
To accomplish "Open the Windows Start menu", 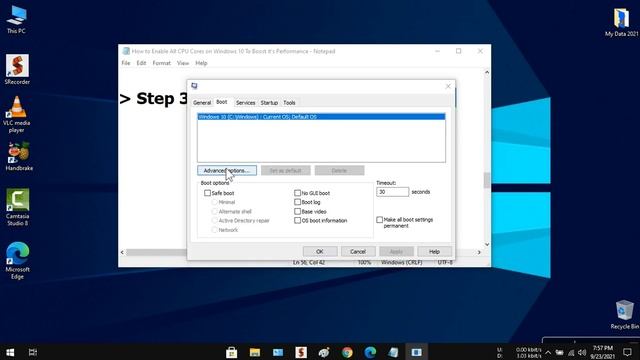I will (x=10, y=352).
